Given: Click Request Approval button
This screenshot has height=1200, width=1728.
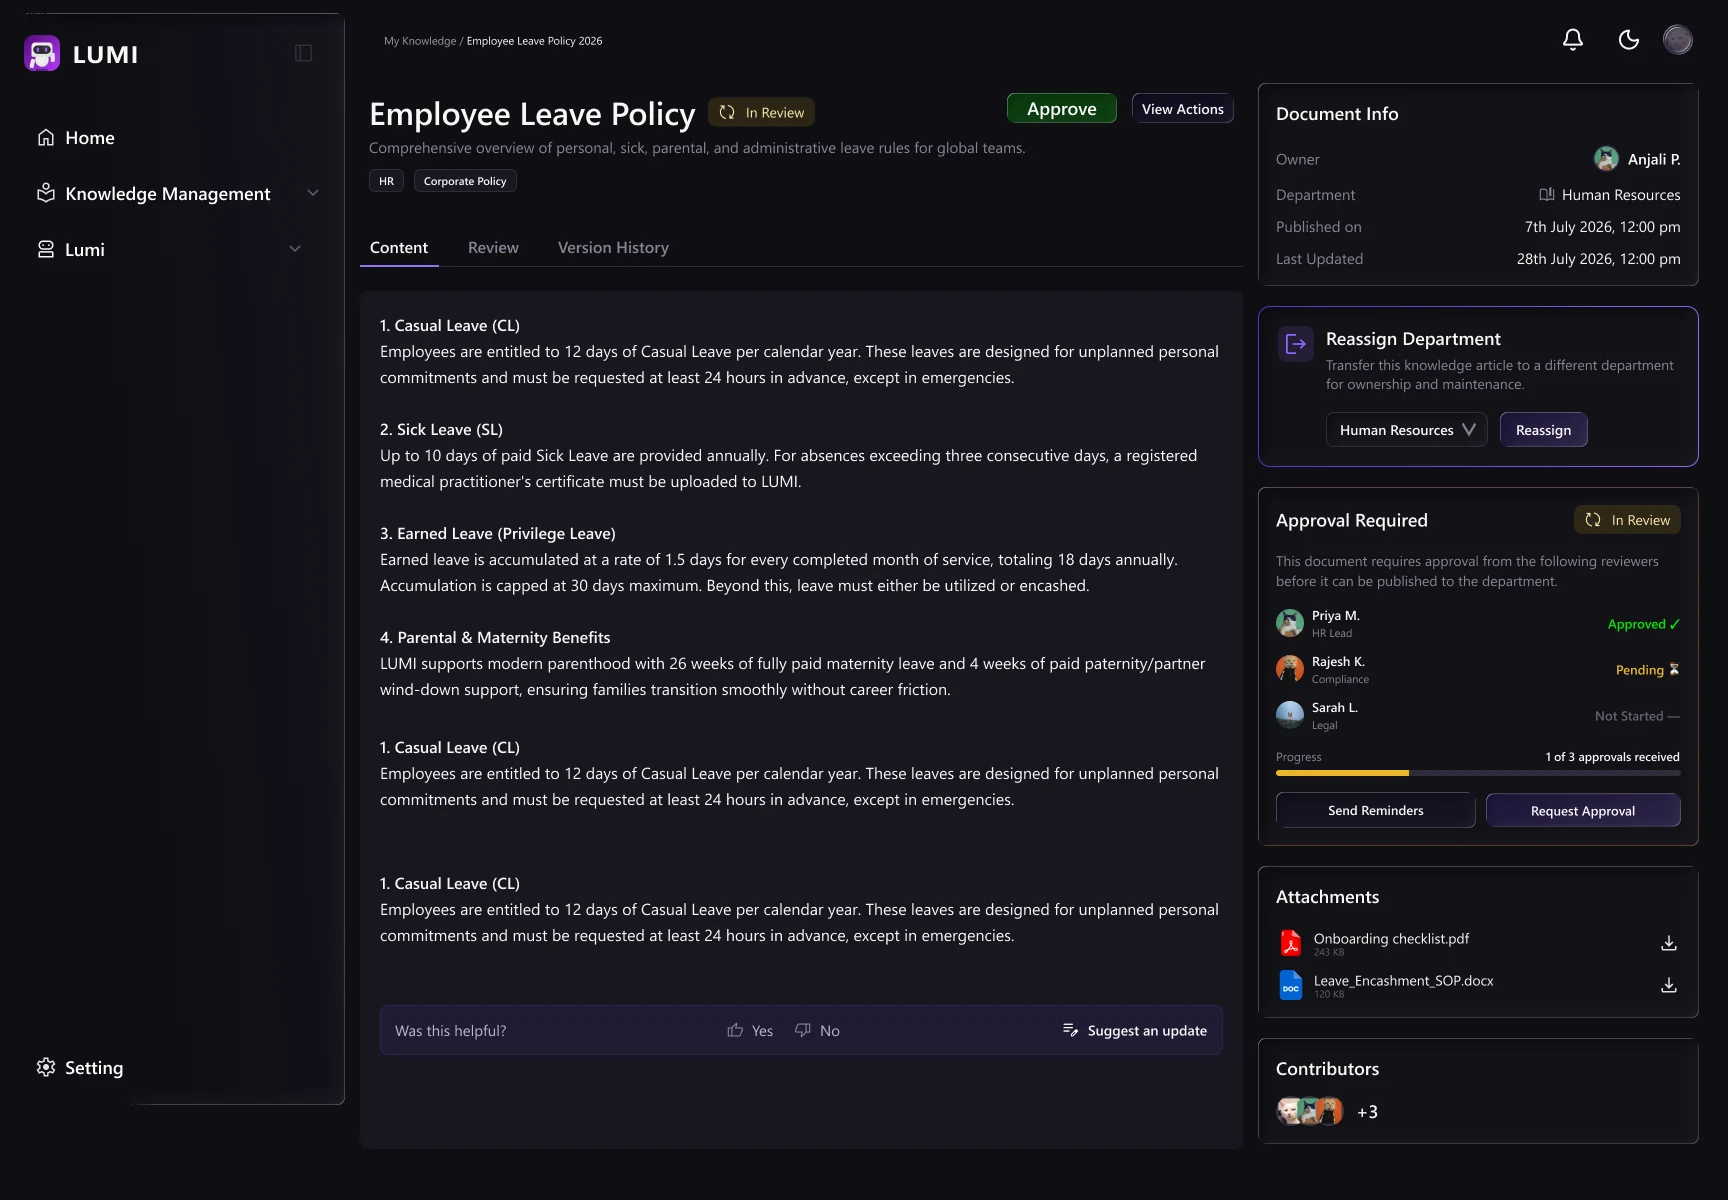Looking at the screenshot, I should click(x=1583, y=810).
